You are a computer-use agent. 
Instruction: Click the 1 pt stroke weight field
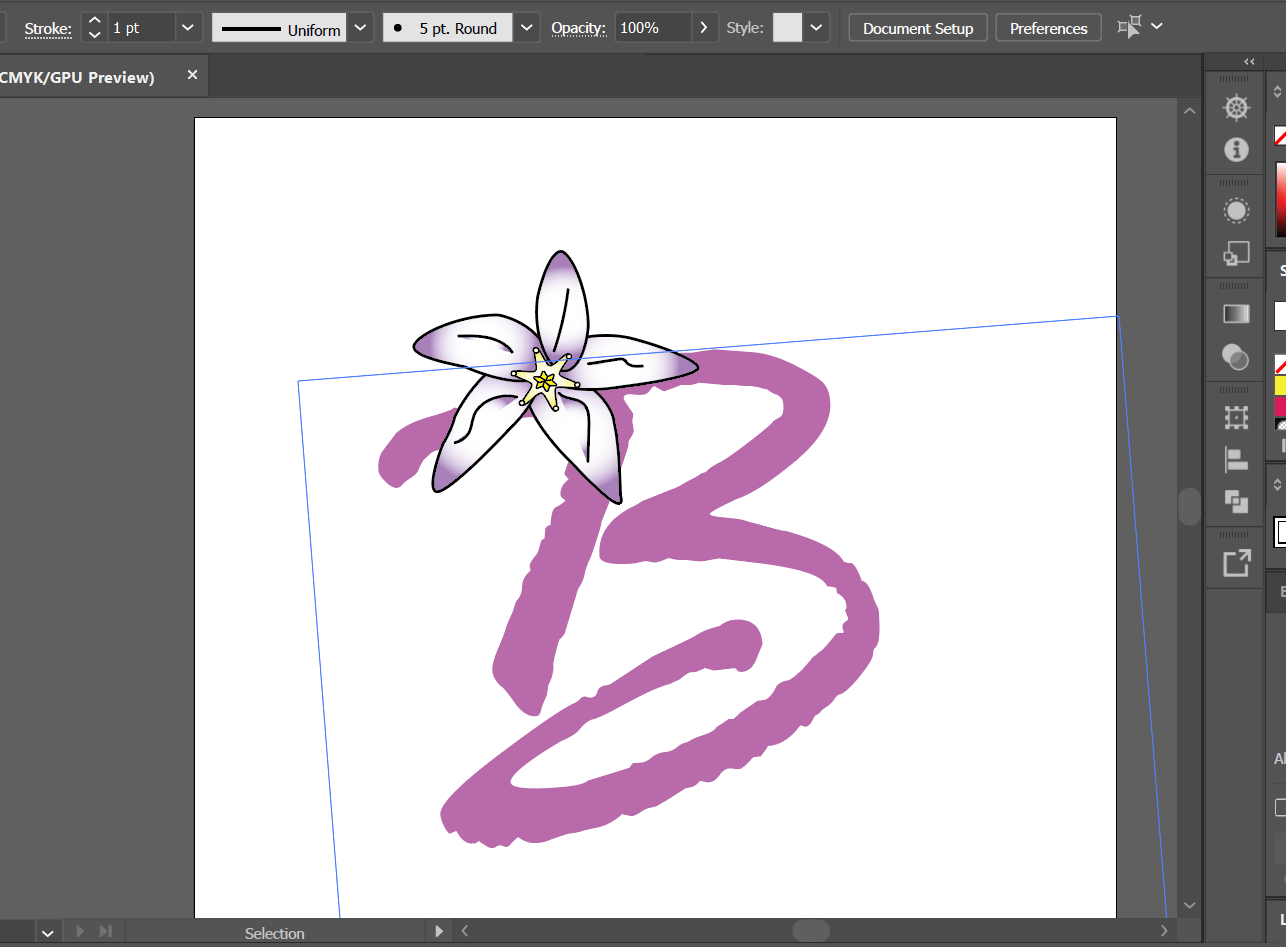pyautogui.click(x=140, y=28)
